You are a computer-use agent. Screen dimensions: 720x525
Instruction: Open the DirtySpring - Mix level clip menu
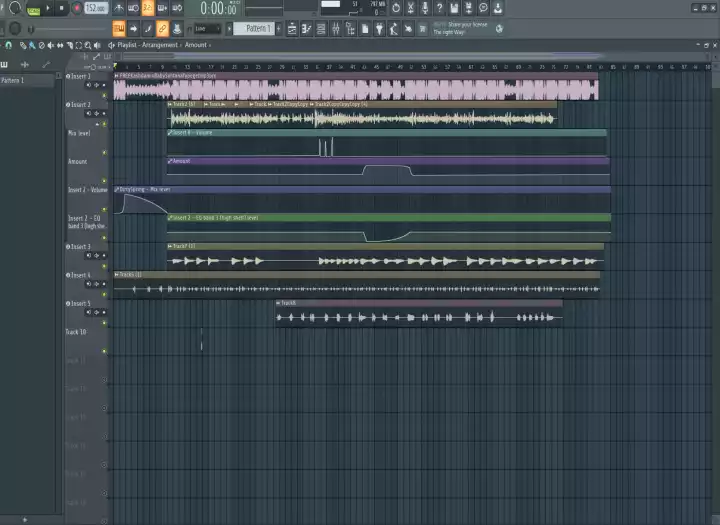[117, 189]
